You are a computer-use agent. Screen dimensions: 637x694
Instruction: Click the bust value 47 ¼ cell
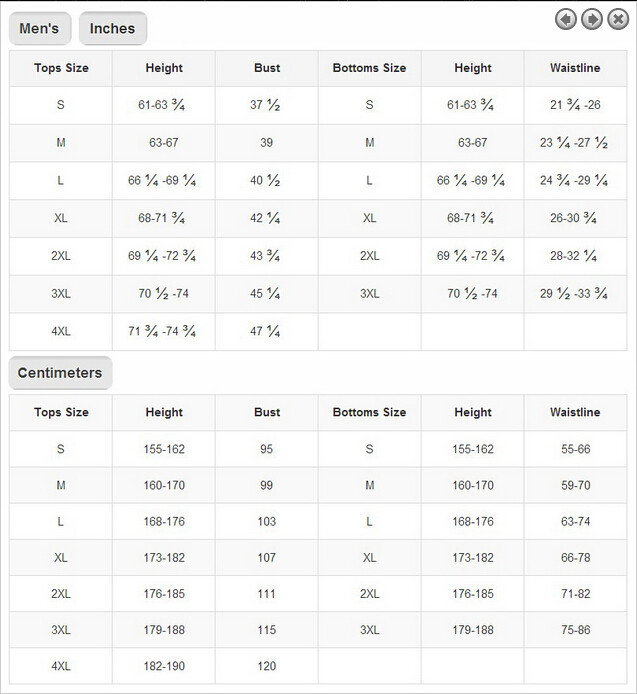pyautogui.click(x=267, y=331)
